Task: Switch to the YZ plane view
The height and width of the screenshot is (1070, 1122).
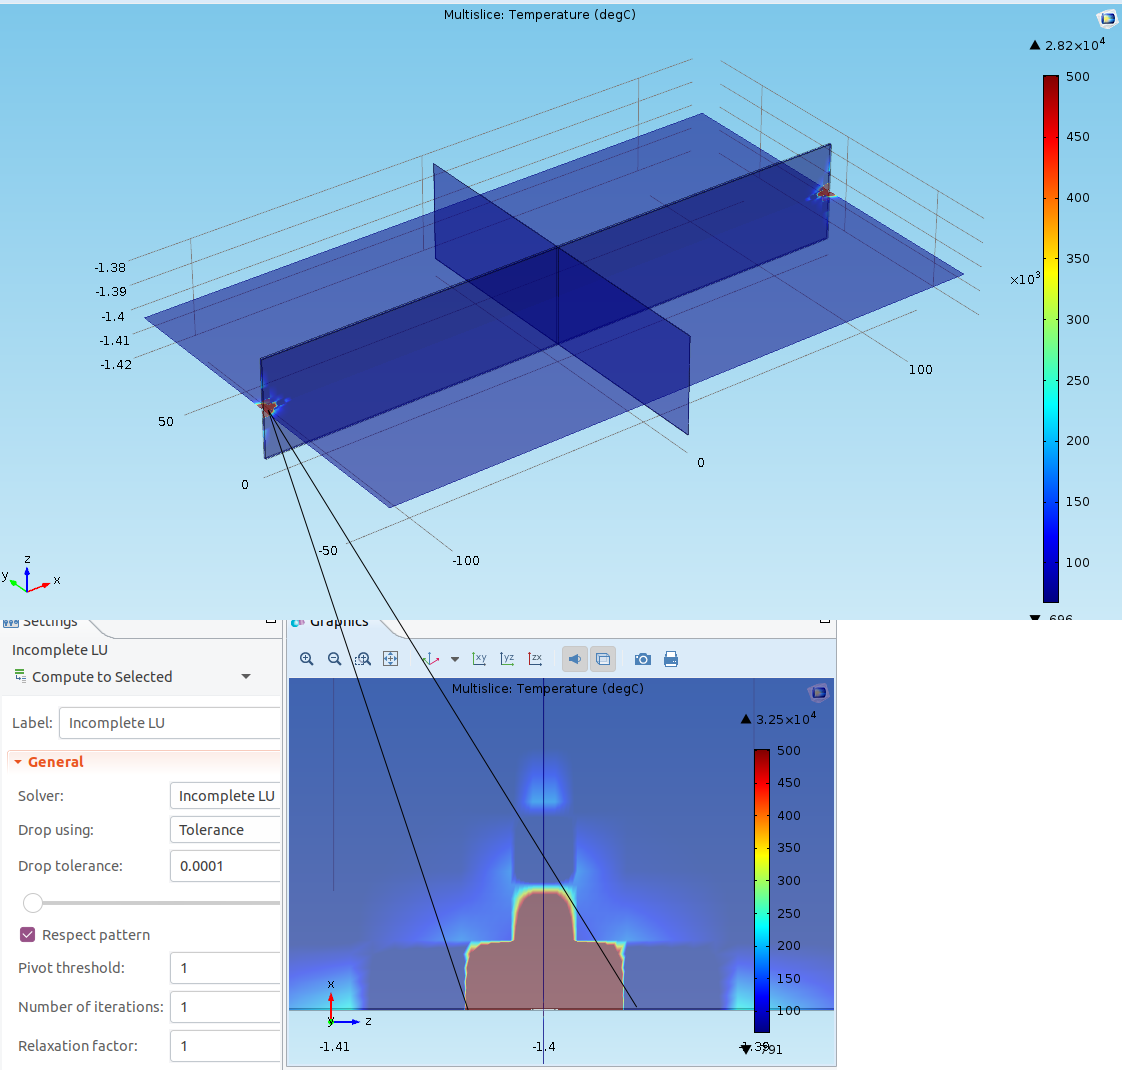Action: click(508, 659)
